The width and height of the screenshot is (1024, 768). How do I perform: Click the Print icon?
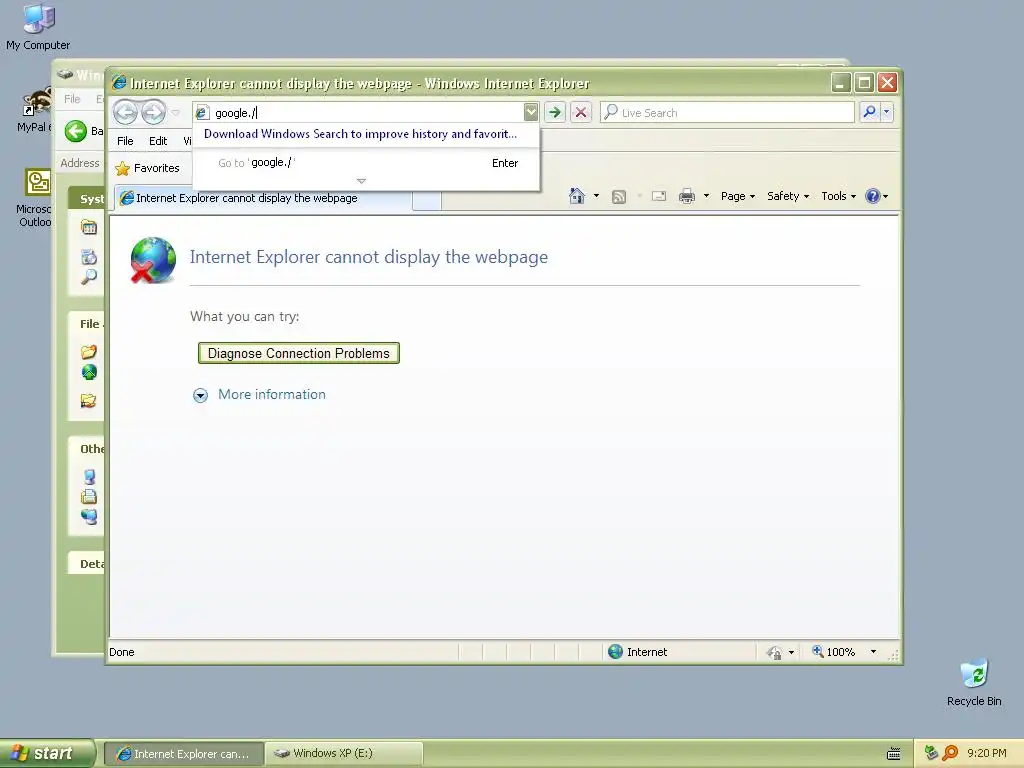[686, 196]
